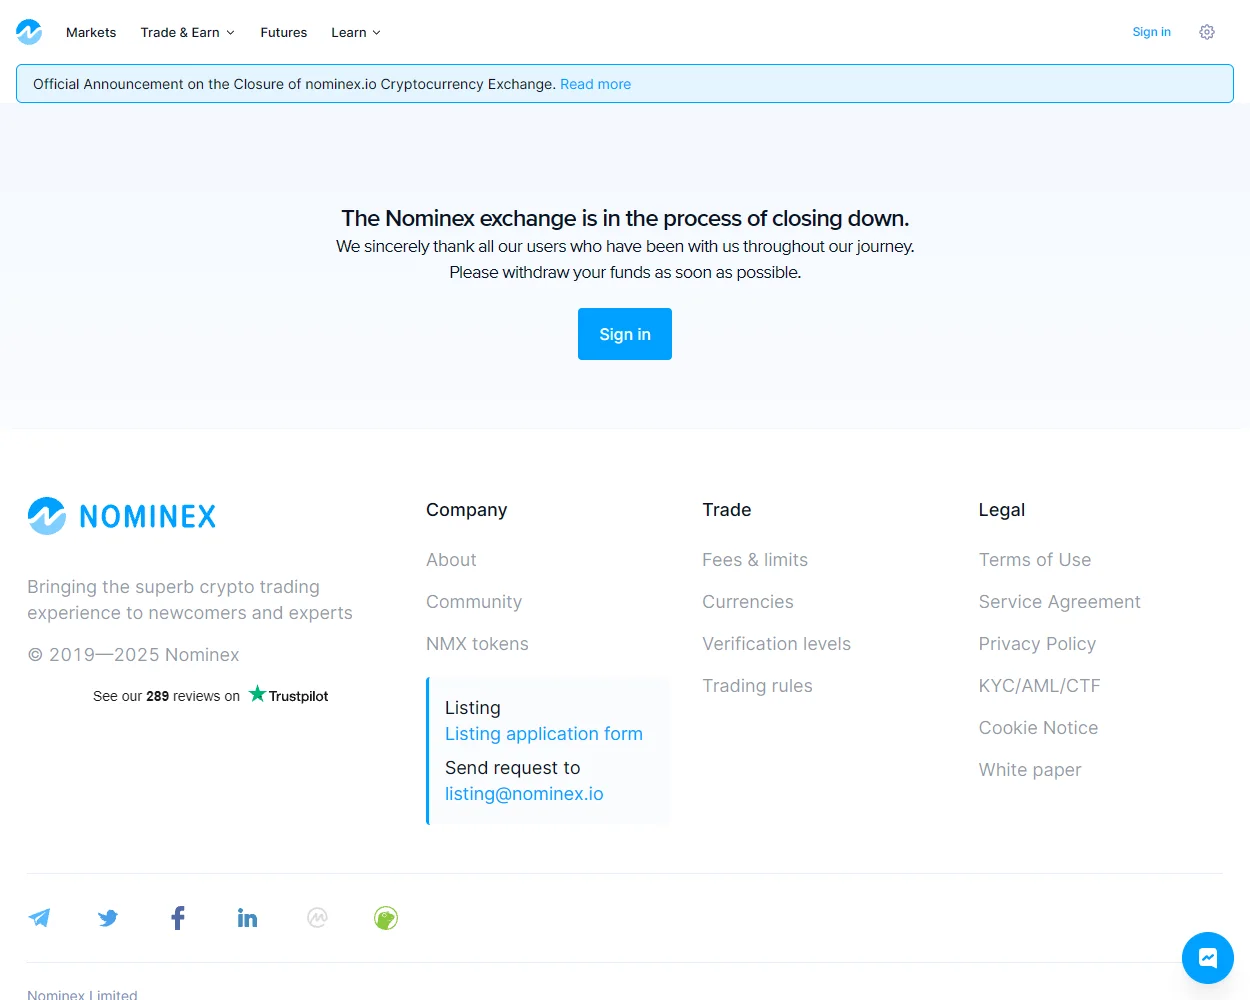Click the Nominex logo in the top bar
The width and height of the screenshot is (1250, 1000).
[29, 32]
